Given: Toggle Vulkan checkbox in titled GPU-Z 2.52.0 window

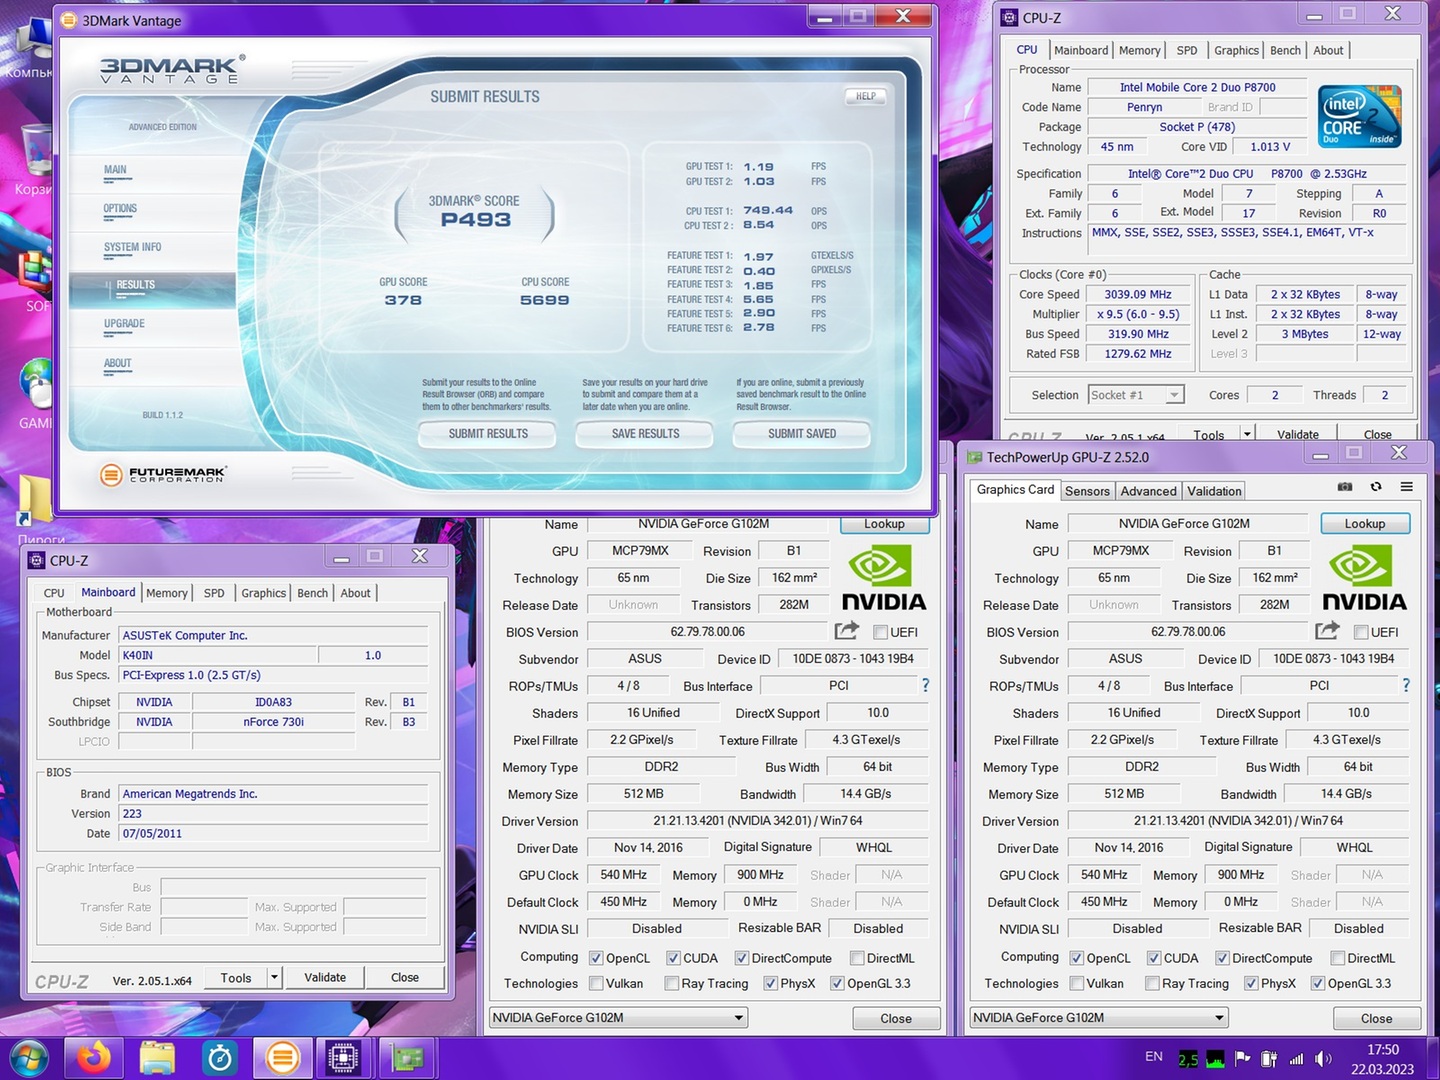Looking at the screenshot, I should 1076,983.
